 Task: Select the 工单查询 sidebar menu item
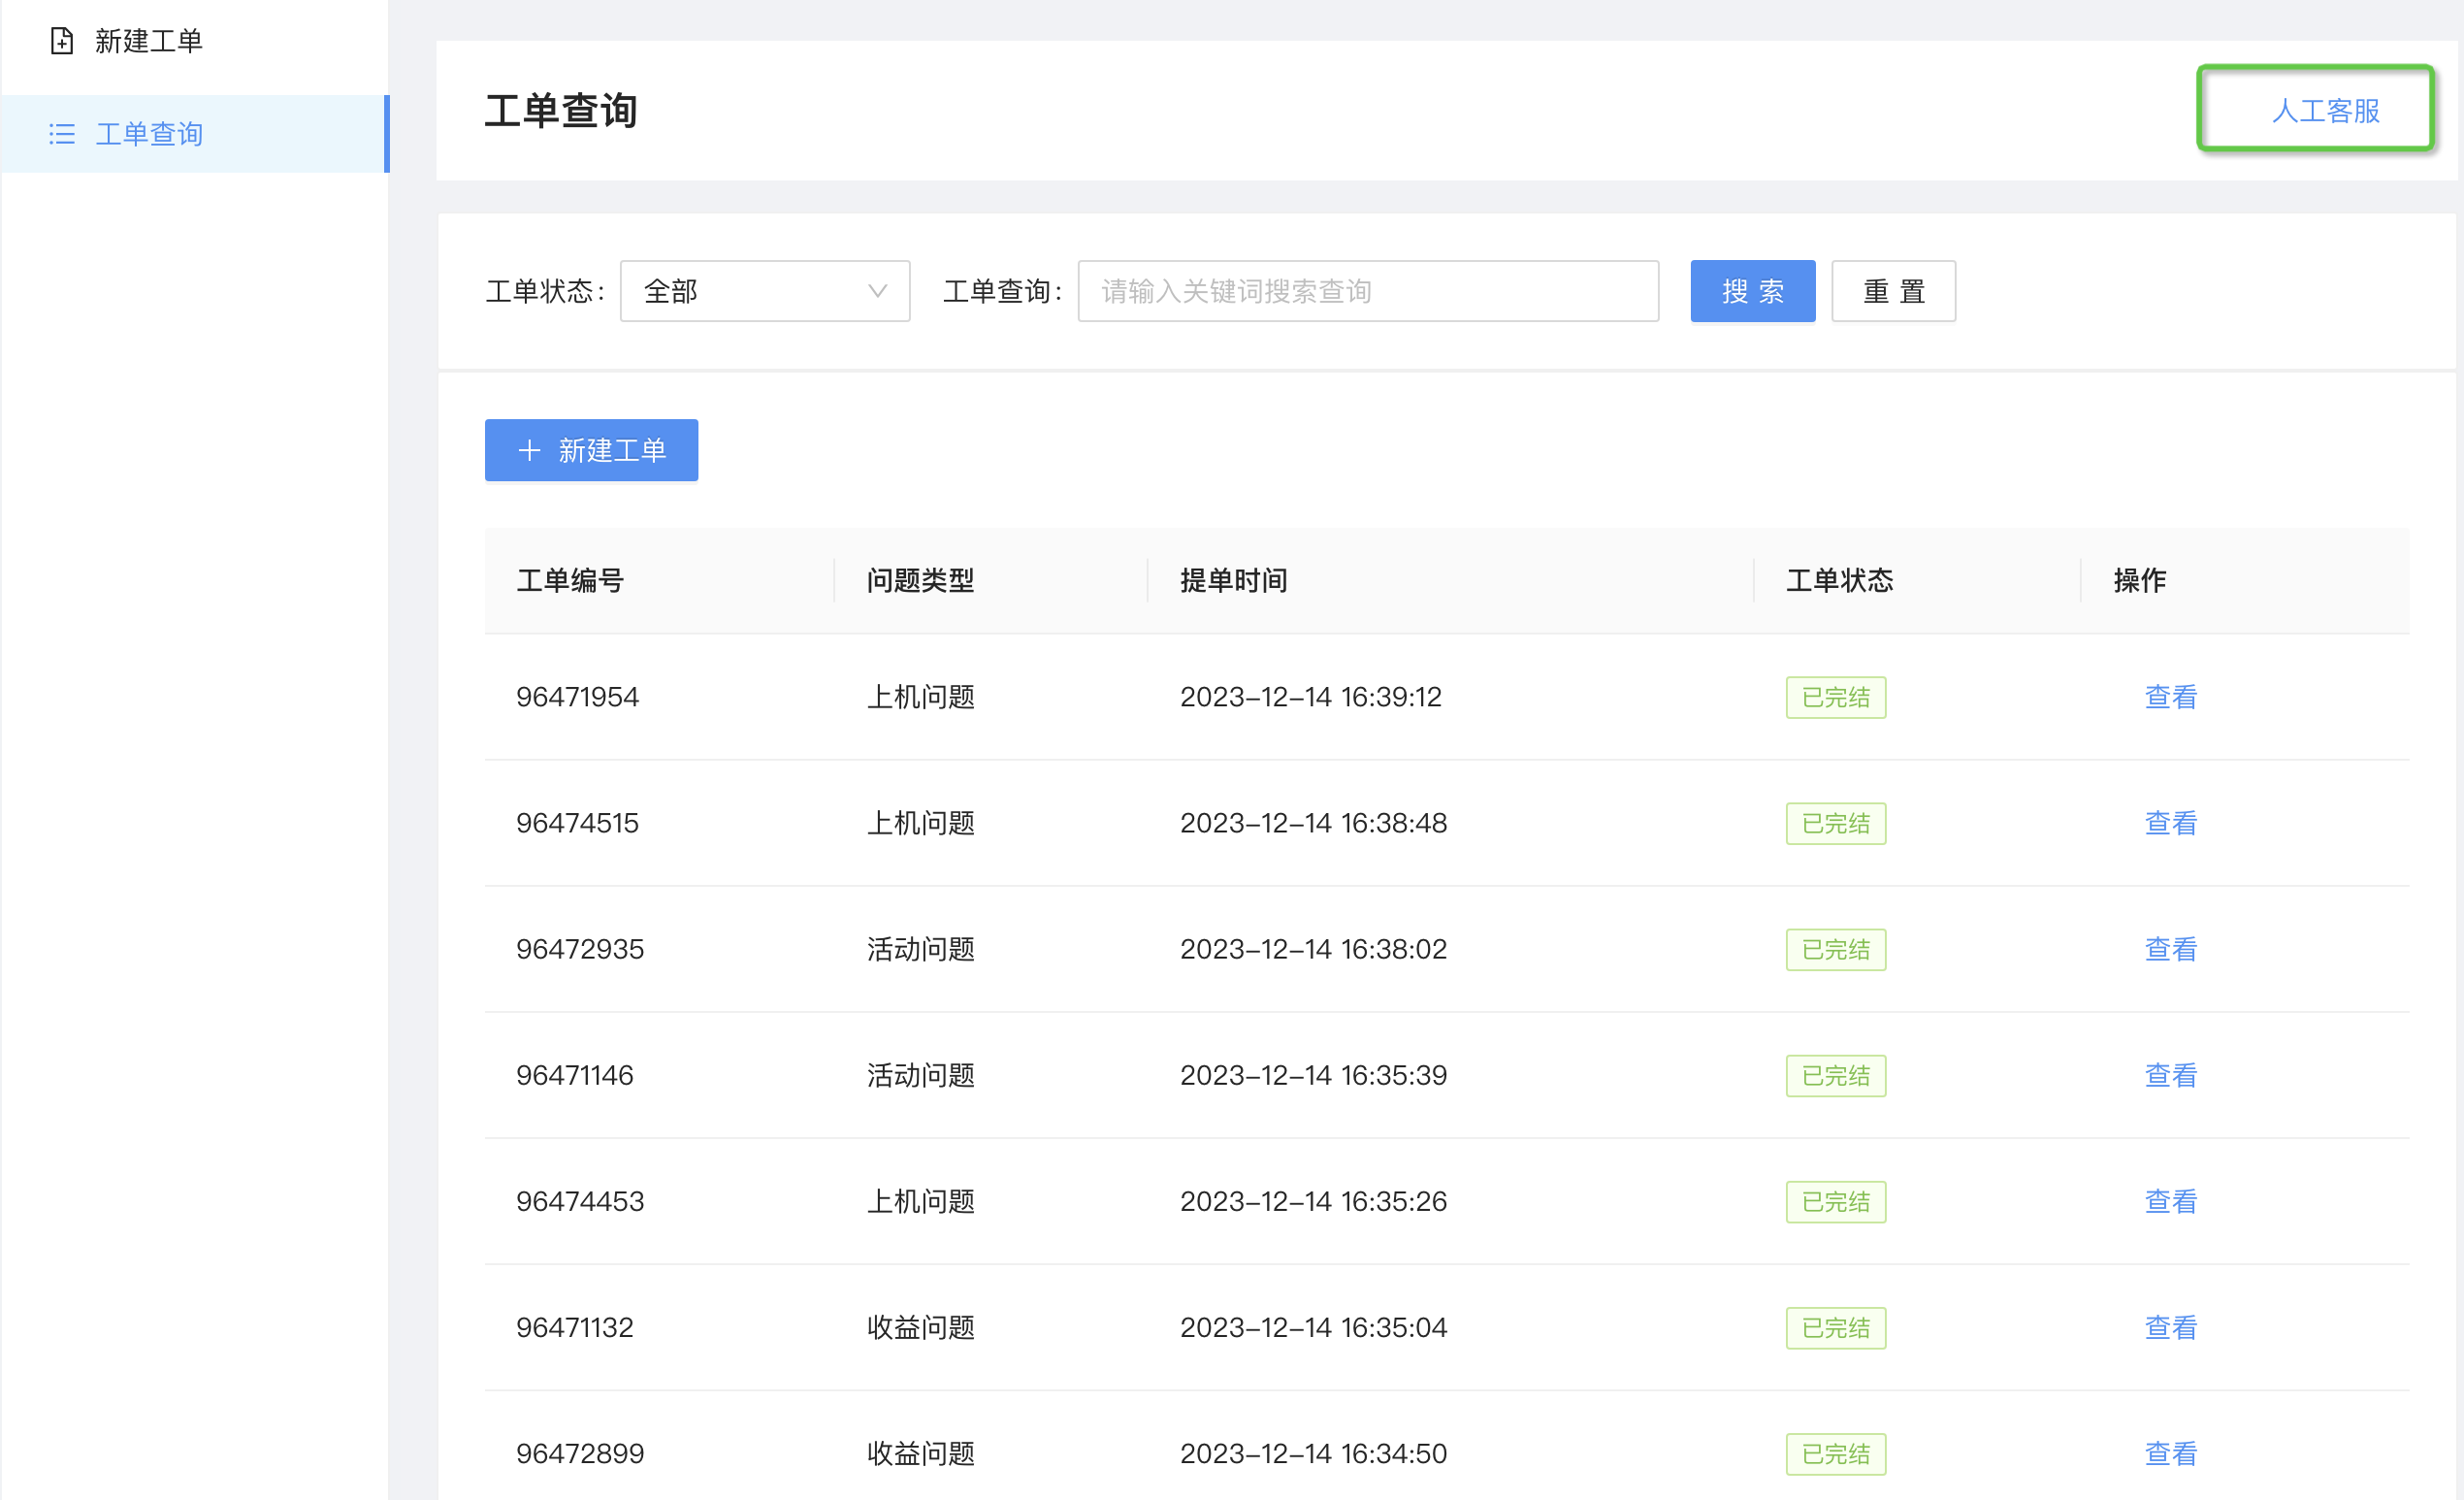194,134
